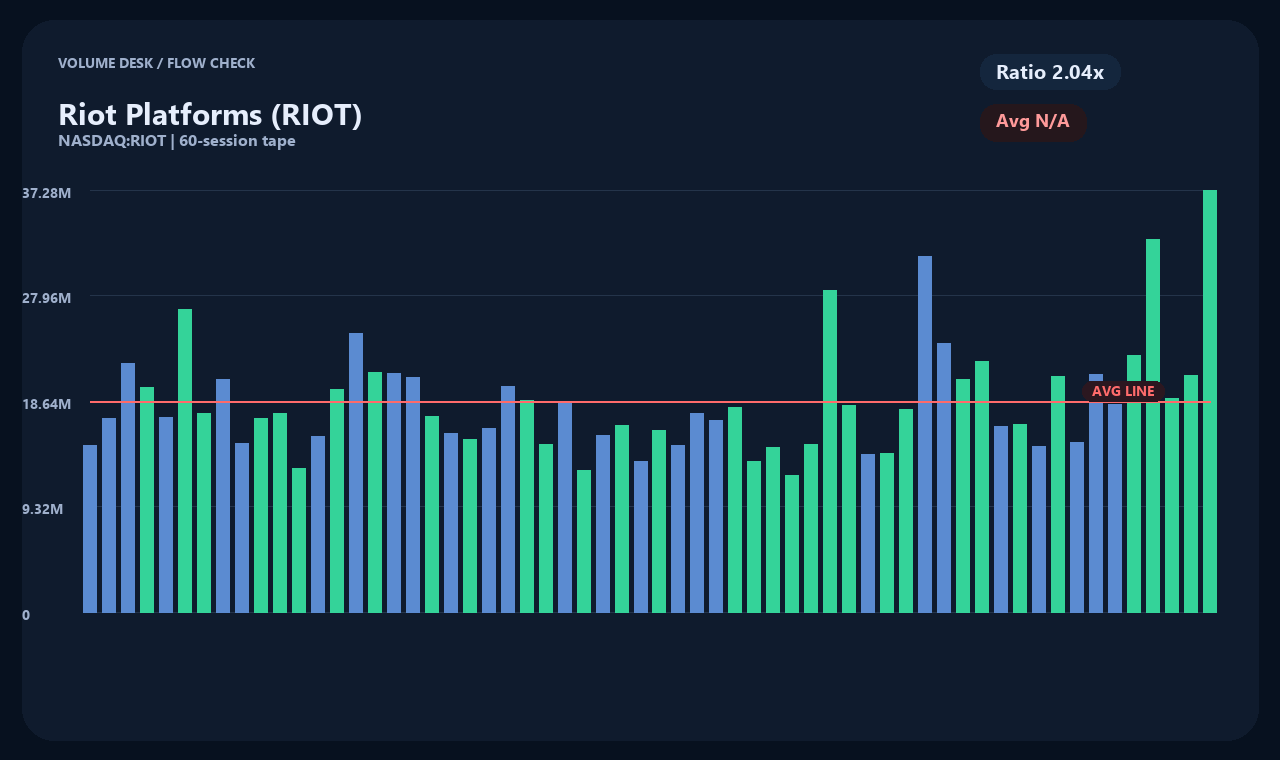Click the tallest blue bar in the chart
The image size is (1280, 760).
925,434
